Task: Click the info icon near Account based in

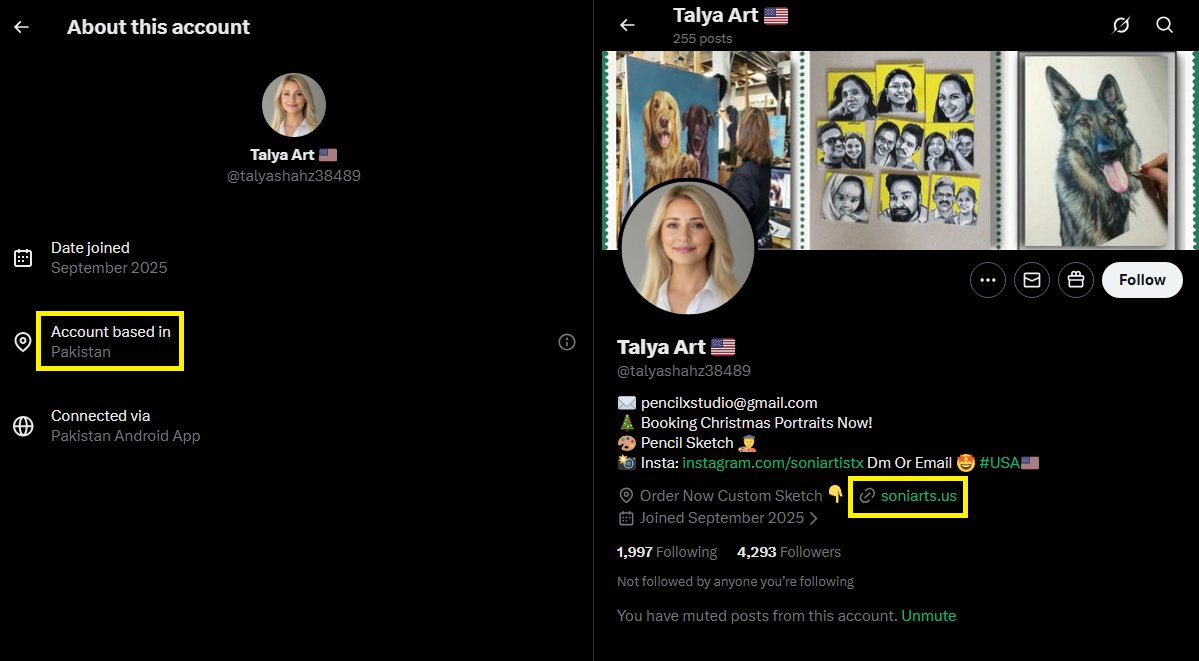Action: pos(567,341)
